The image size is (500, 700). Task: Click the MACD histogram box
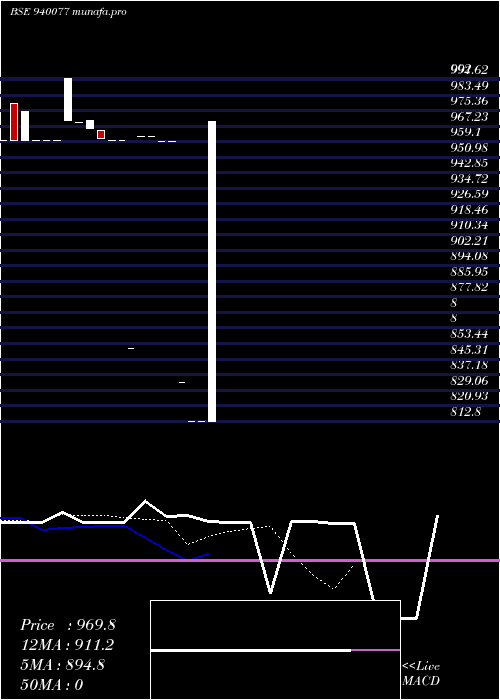(x=275, y=650)
